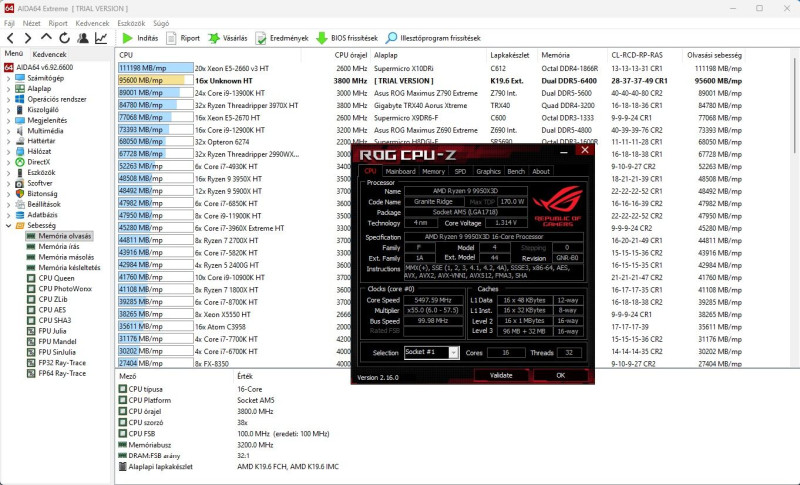Switch to the Kedvencek sidebar tab

(49, 54)
